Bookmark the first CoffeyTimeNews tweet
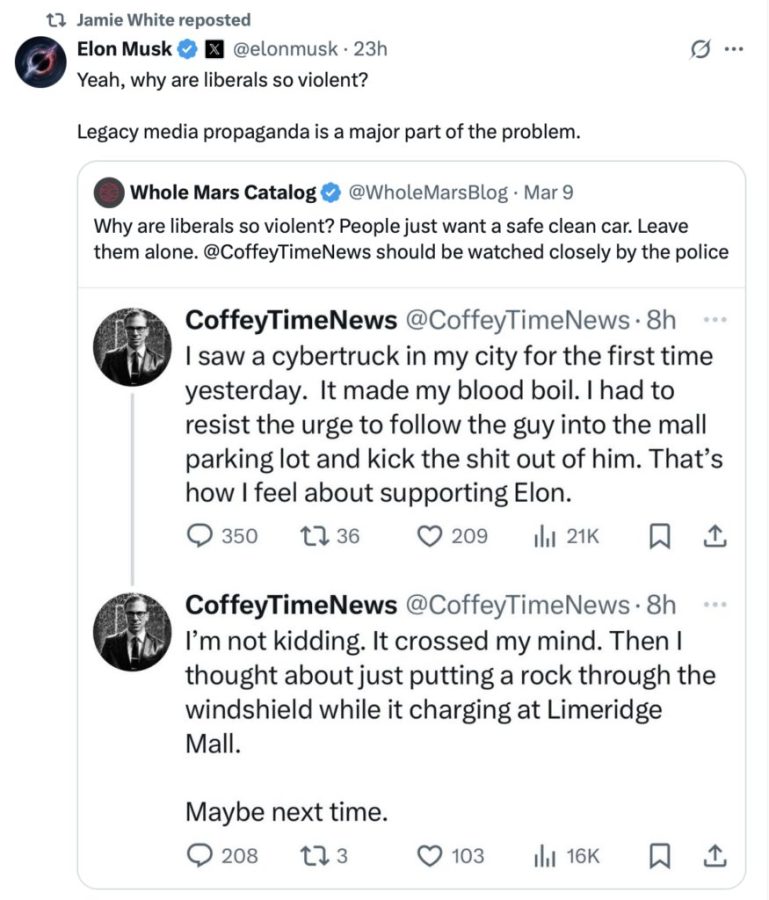 coord(660,537)
